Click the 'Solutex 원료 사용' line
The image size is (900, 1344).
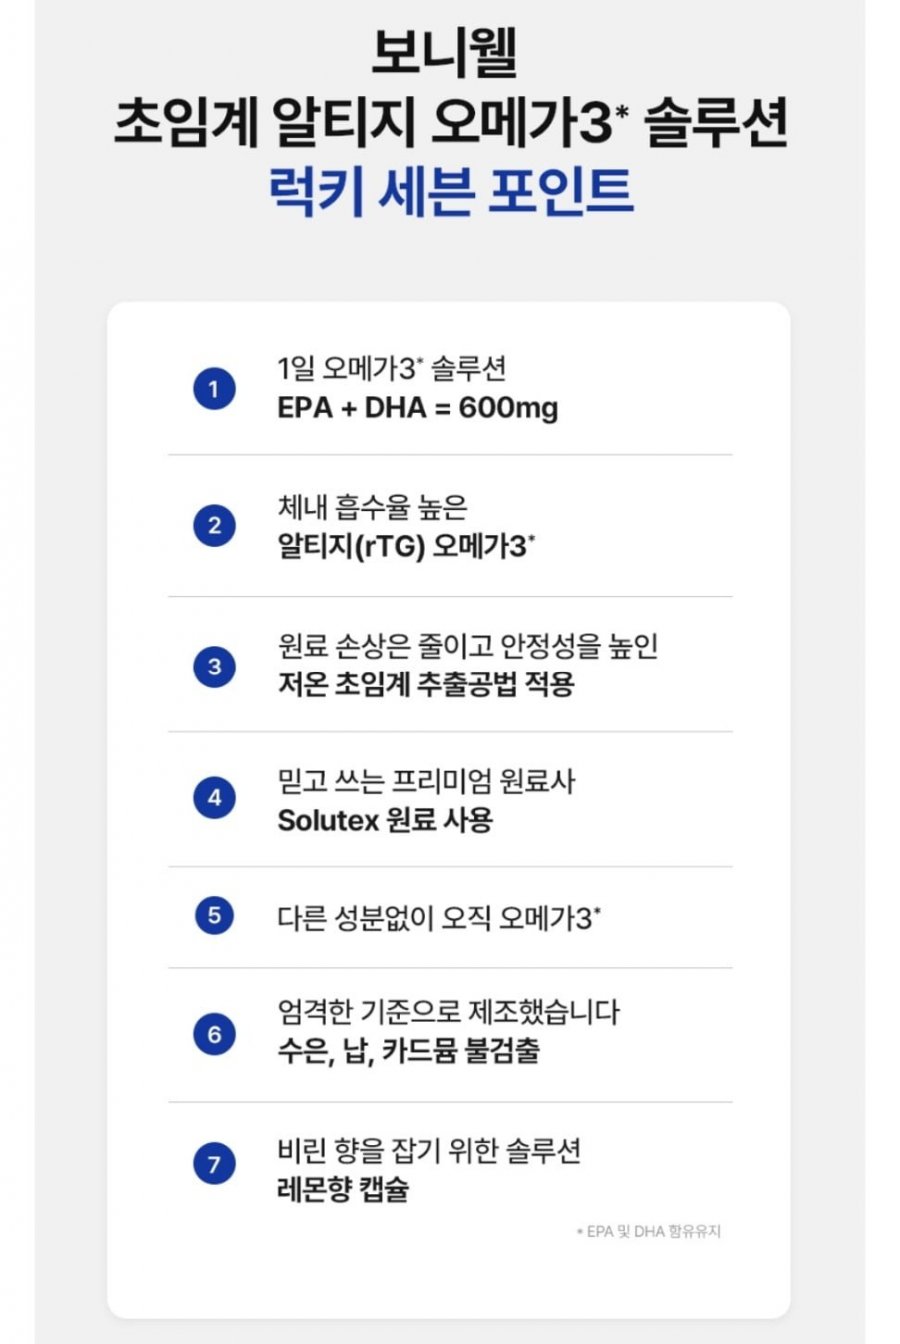[x=385, y=820]
